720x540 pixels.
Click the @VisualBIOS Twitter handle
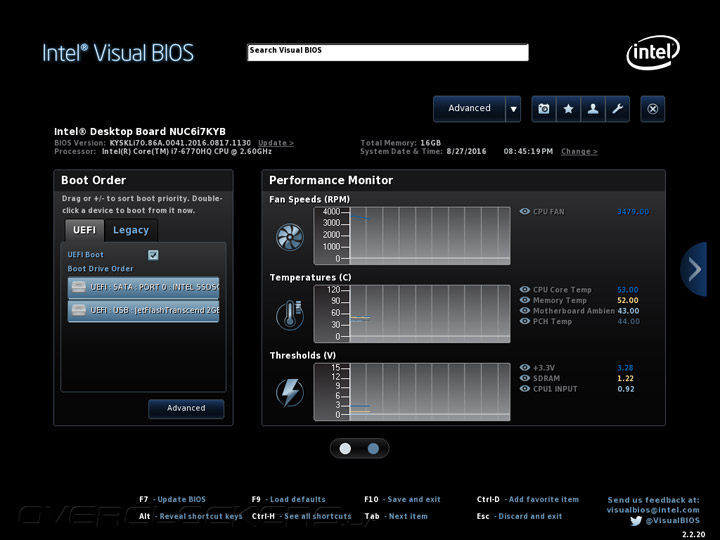[x=673, y=521]
